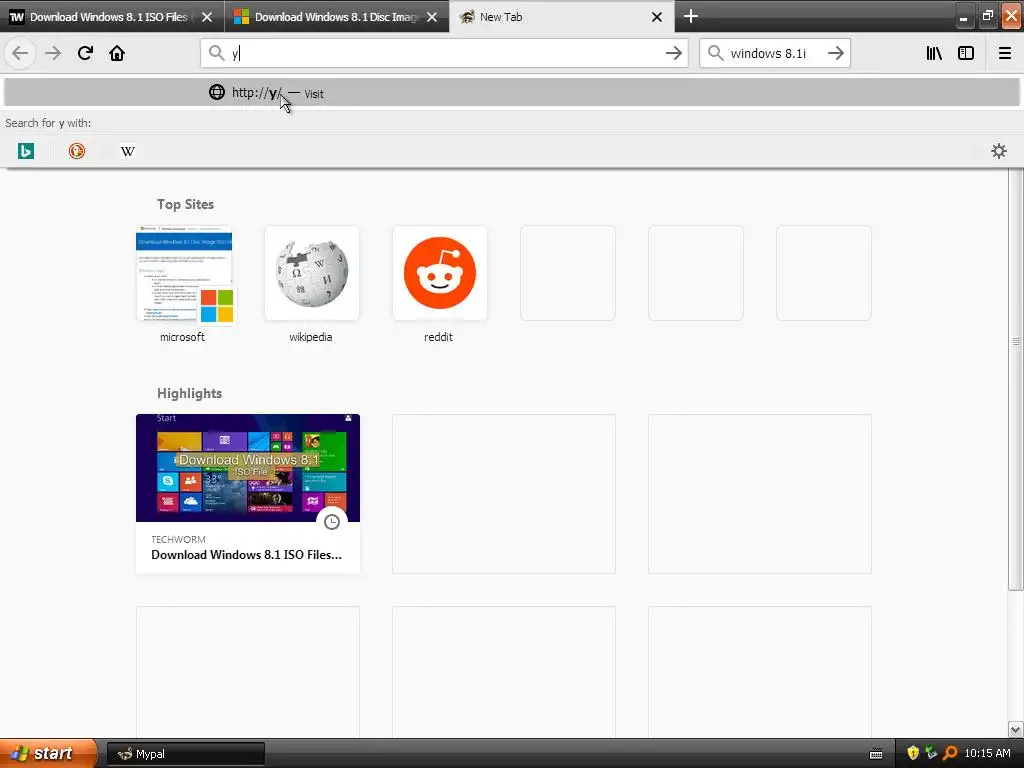1024x768 pixels.
Task: Visit the http://y/ suggestion
Action: 512,93
